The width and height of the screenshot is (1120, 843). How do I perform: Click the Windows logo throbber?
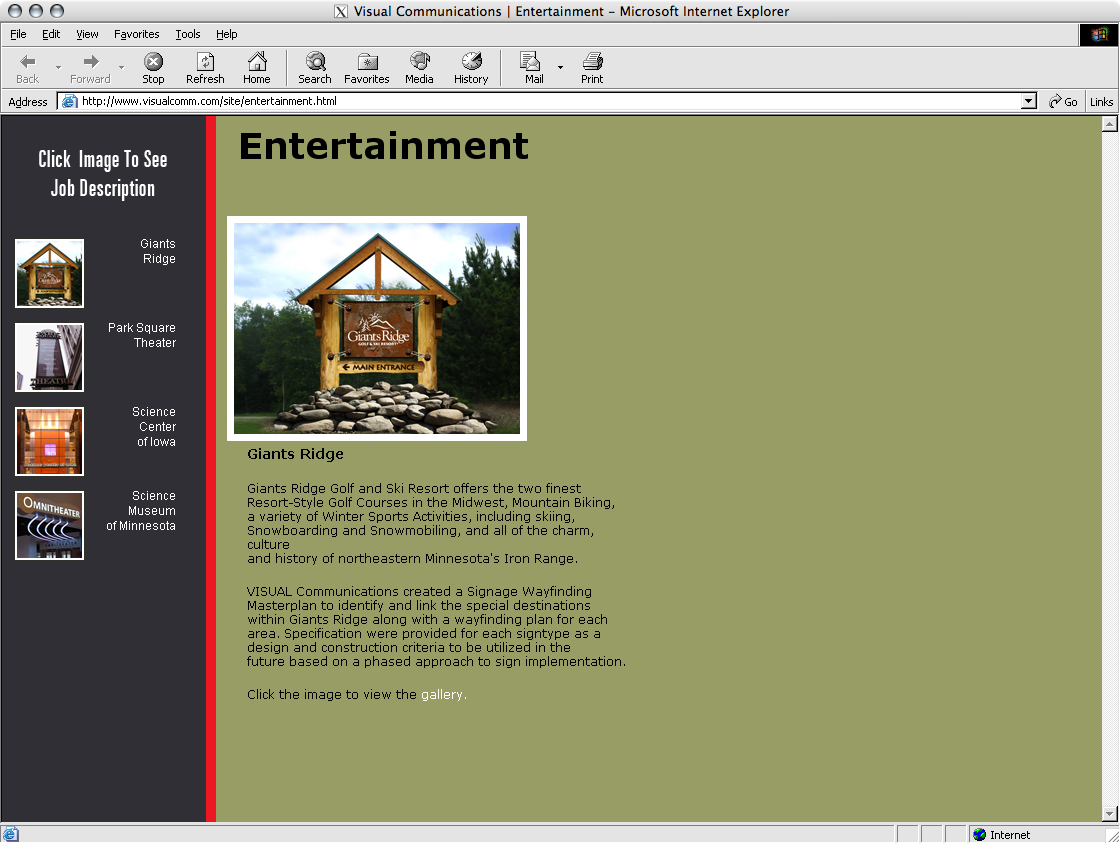1099,34
